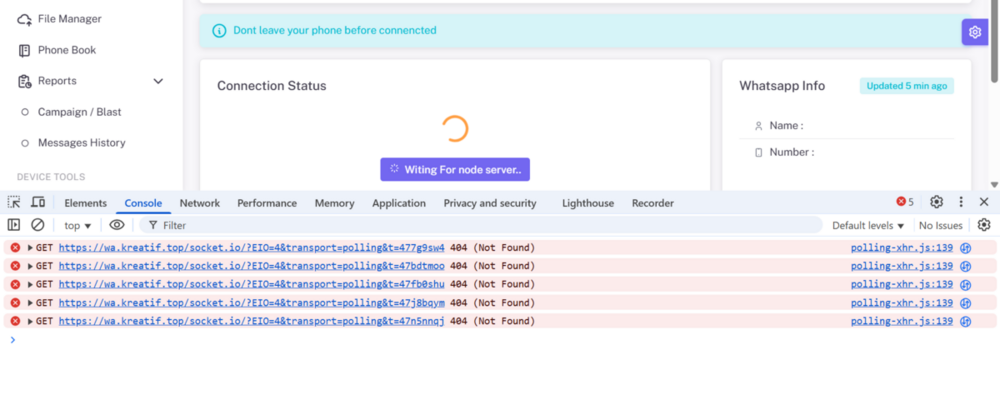Open Campaign / Blast report
The width and height of the screenshot is (1000, 405).
click(79, 112)
